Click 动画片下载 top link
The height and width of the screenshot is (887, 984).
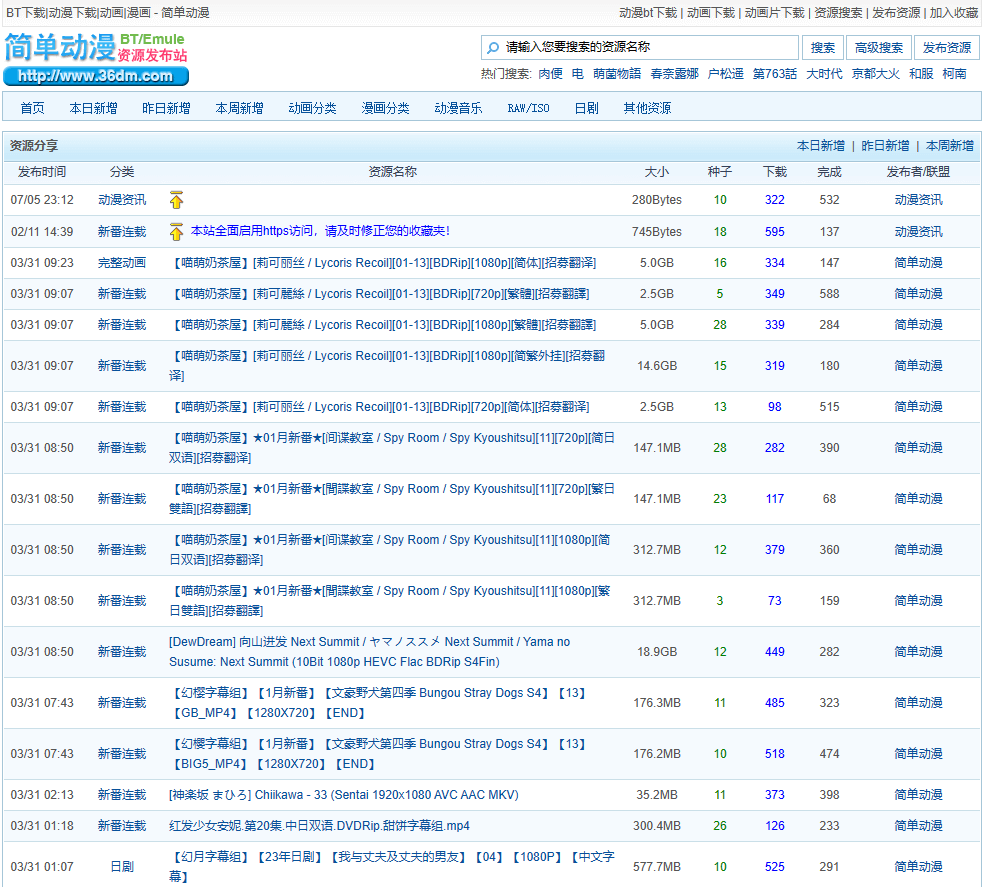(x=774, y=13)
